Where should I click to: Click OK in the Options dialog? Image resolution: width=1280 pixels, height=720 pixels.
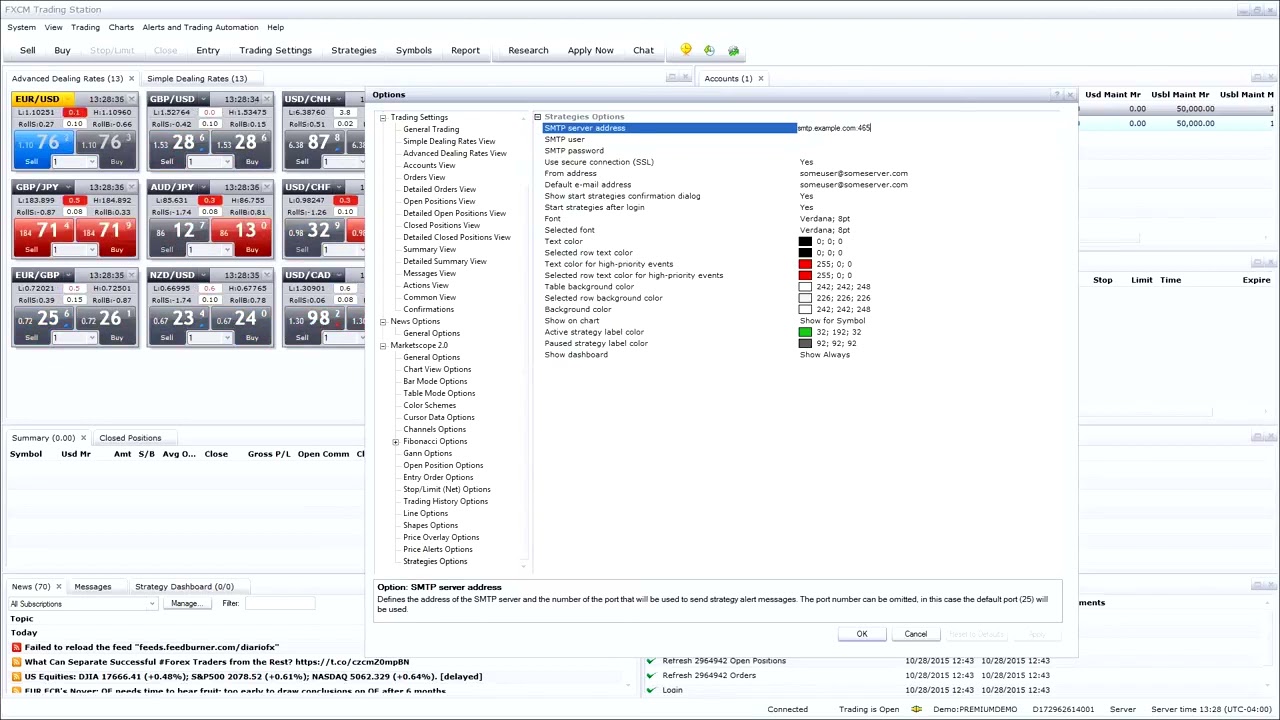pyautogui.click(x=862, y=634)
